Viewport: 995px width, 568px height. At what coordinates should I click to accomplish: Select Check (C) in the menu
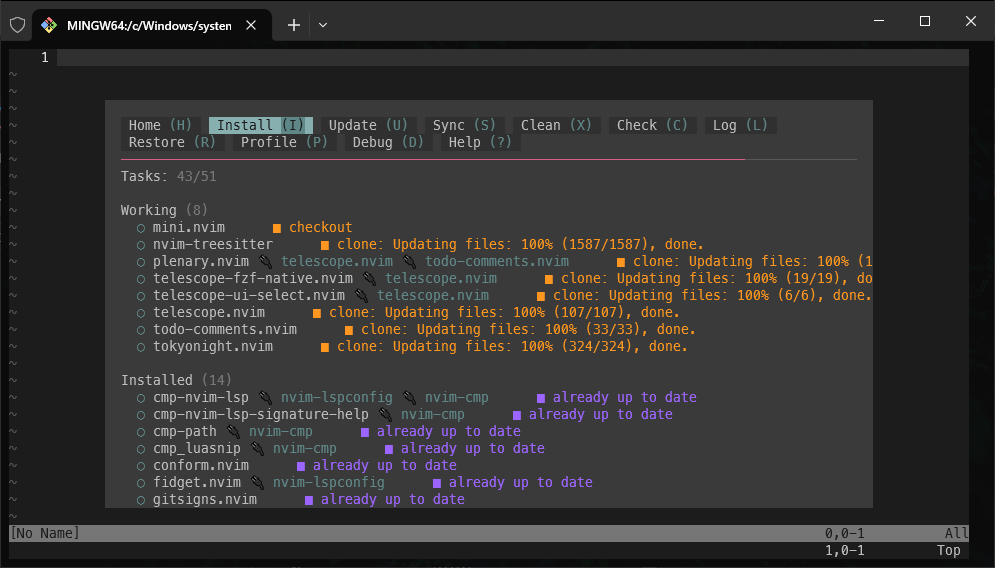point(652,125)
